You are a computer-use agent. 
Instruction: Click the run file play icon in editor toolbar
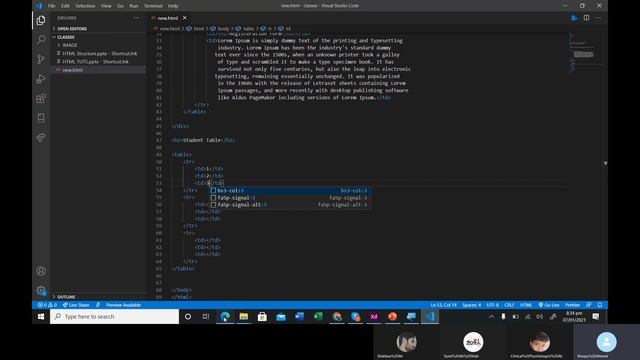click(574, 18)
